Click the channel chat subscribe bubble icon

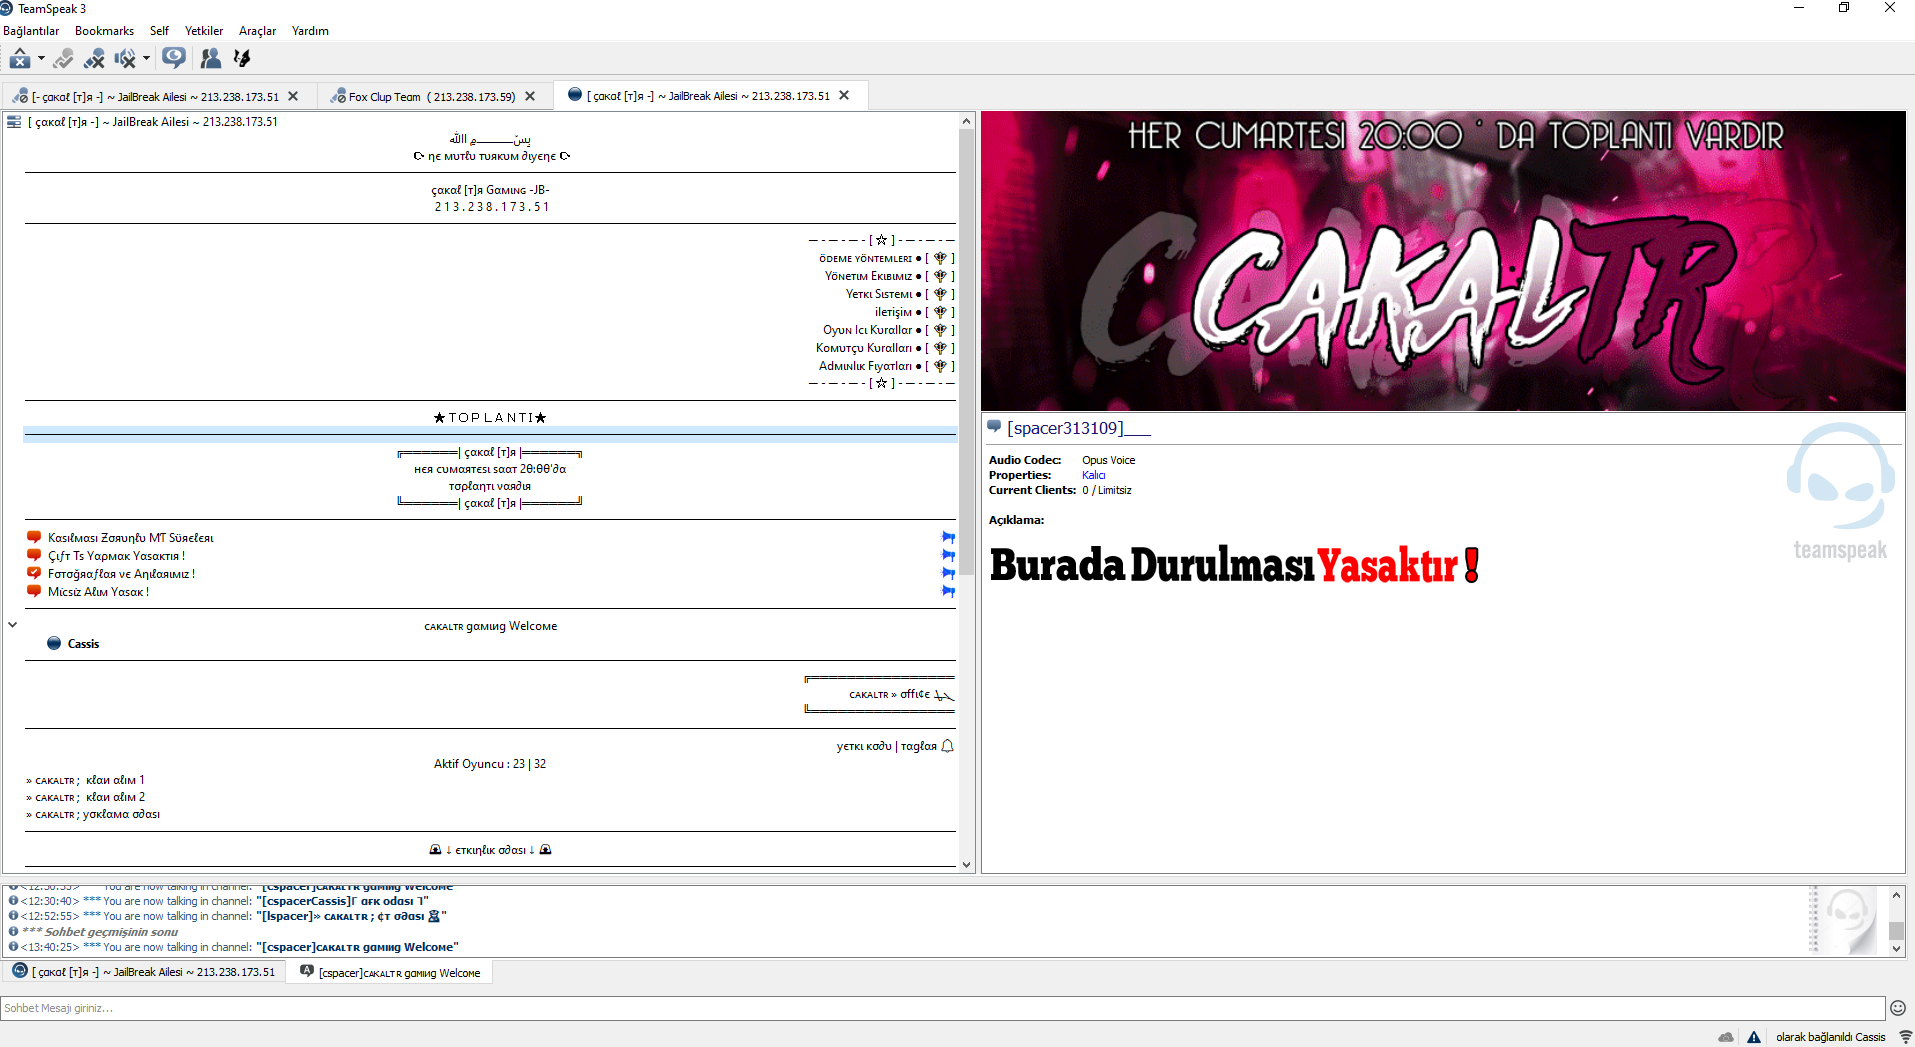[x=174, y=58]
